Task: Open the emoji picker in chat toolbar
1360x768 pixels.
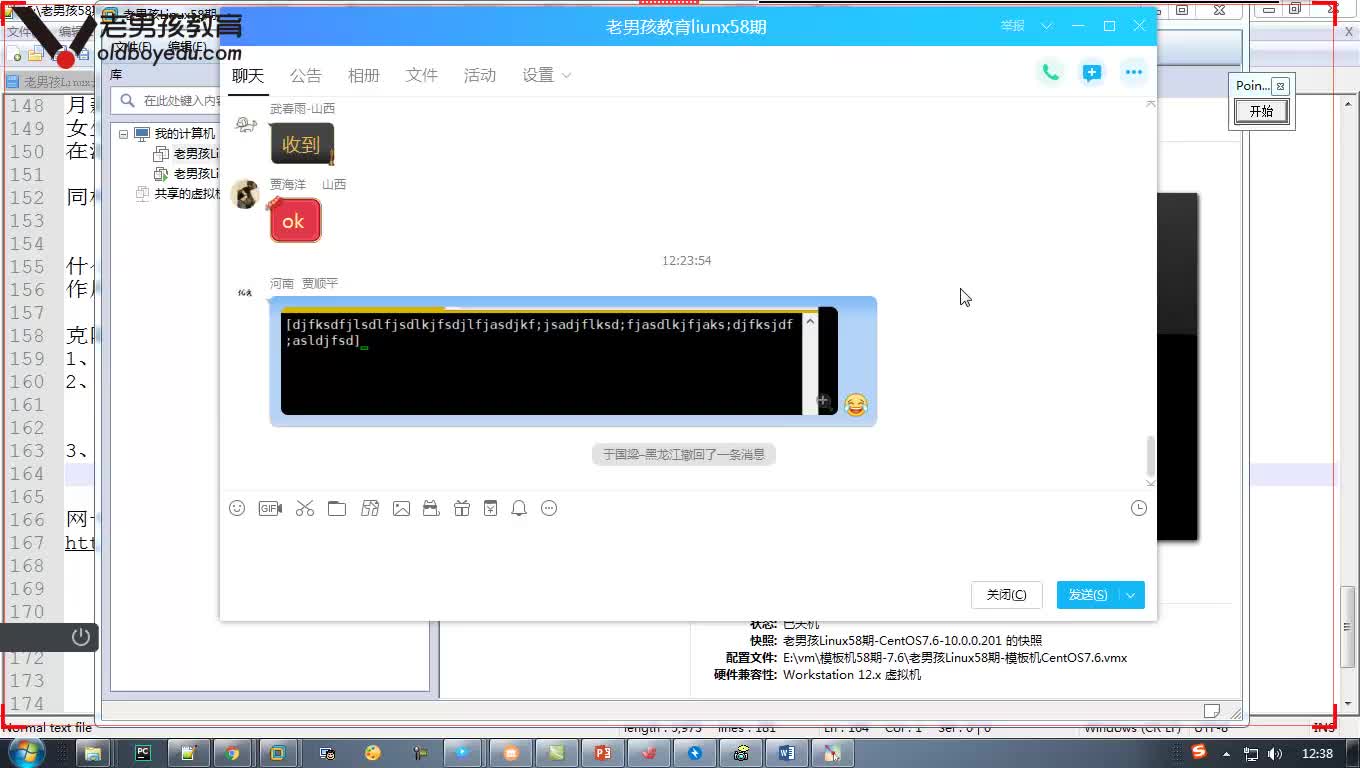Action: point(237,508)
